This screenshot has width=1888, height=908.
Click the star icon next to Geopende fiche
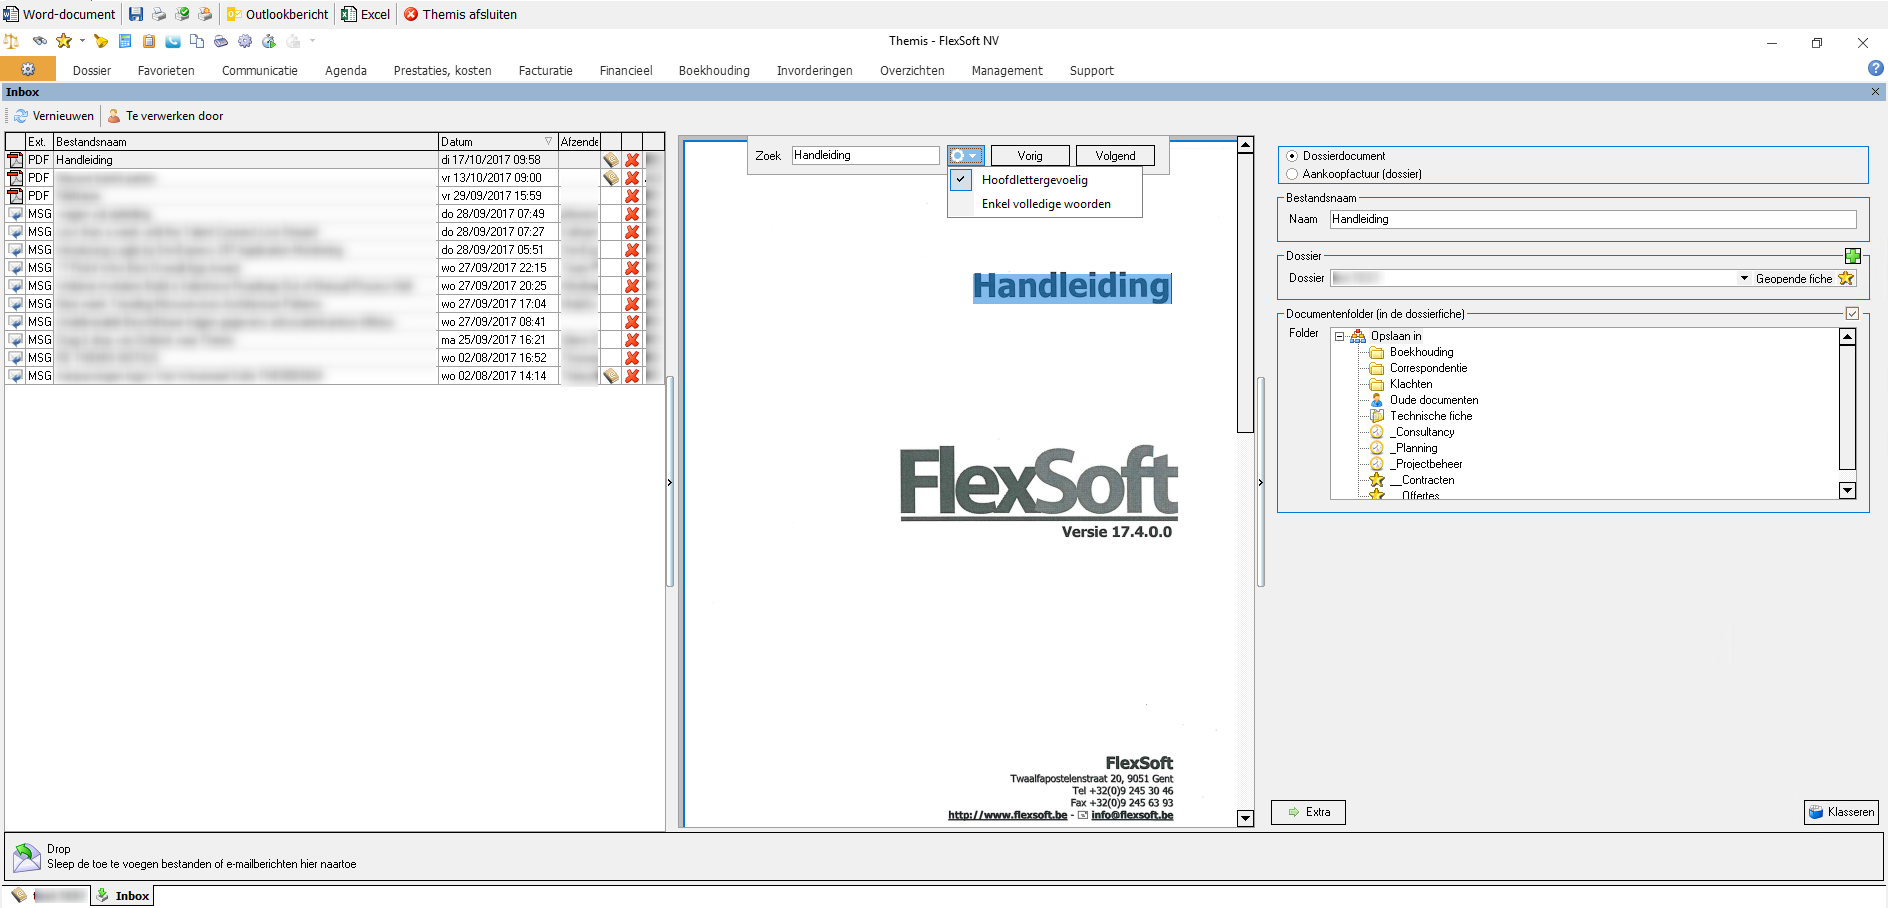click(x=1846, y=278)
